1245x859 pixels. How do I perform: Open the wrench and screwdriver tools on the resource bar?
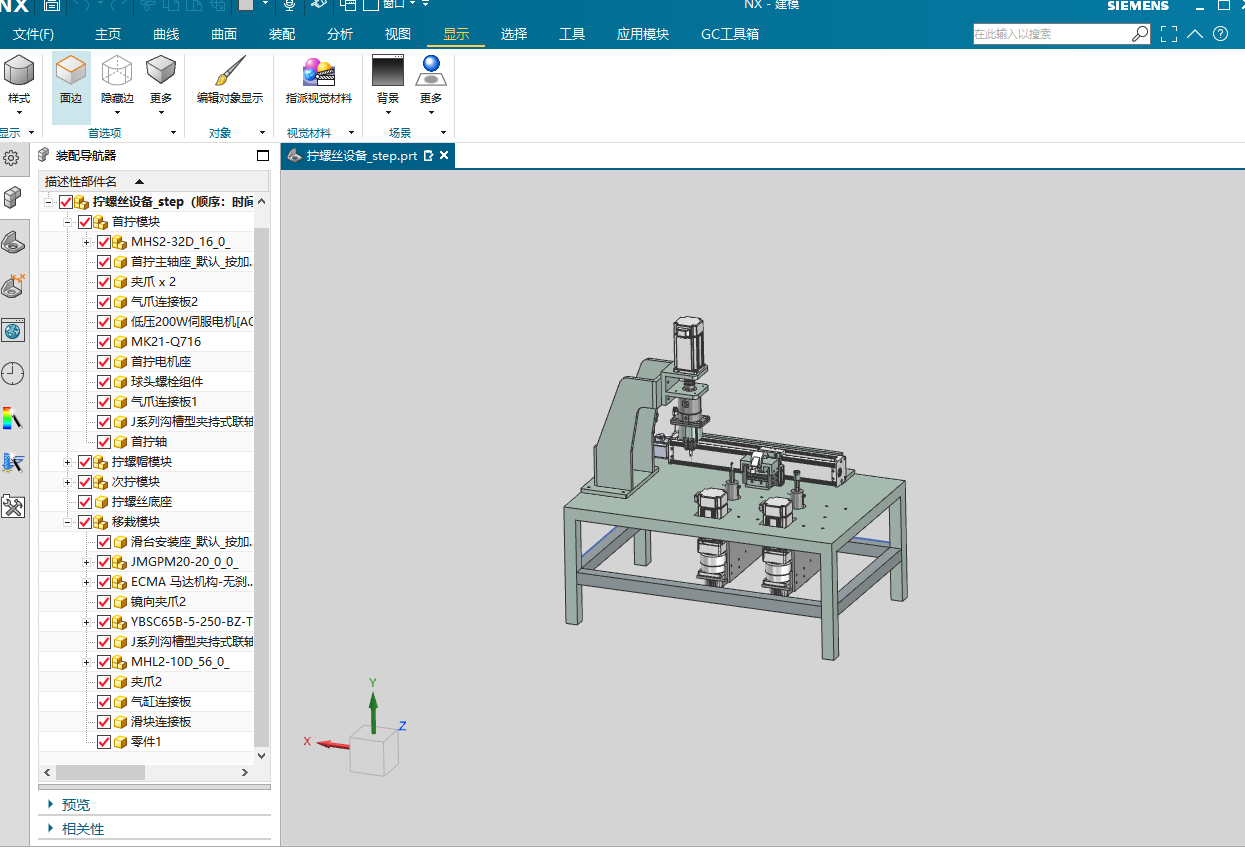(12, 506)
